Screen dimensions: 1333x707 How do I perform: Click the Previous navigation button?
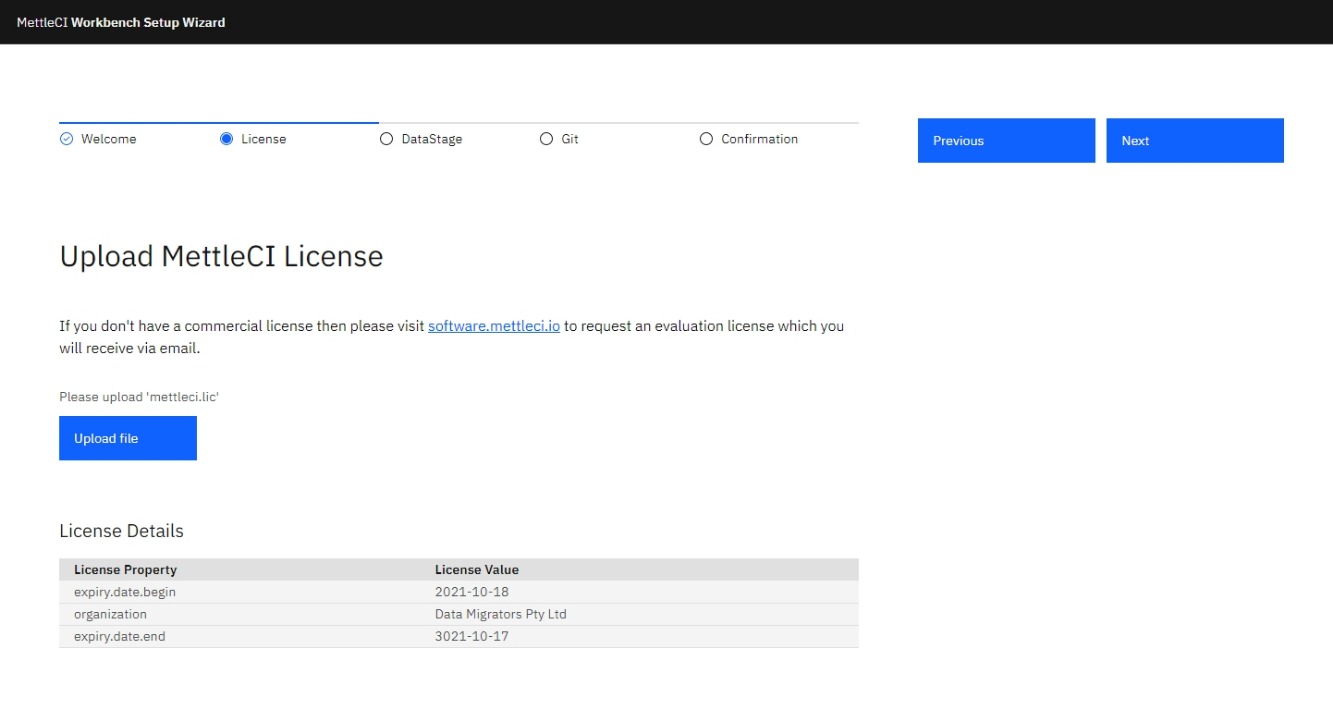(1006, 140)
